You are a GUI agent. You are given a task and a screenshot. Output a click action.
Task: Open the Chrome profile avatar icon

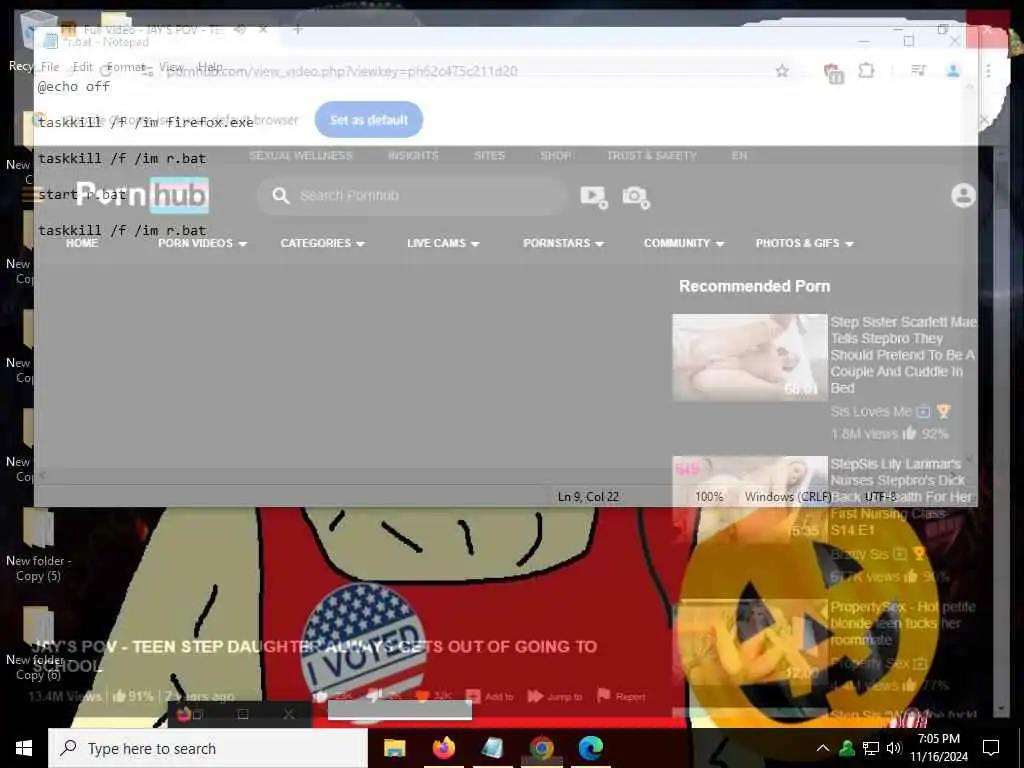click(x=953, y=71)
